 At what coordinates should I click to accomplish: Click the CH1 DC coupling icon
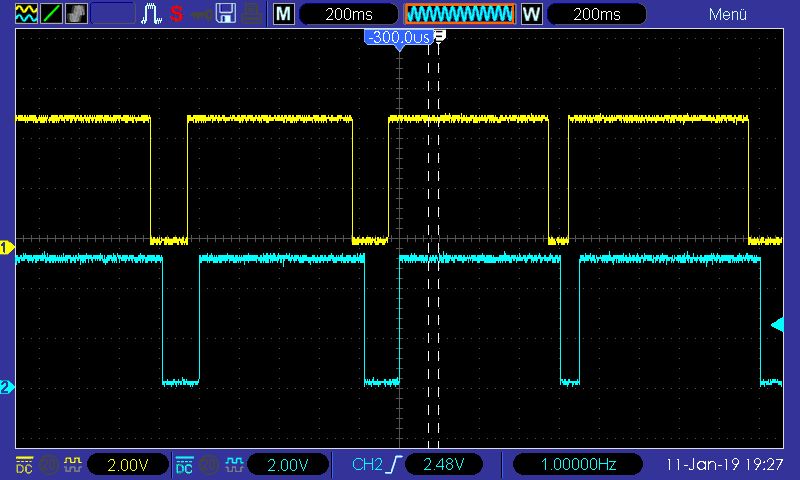click(24, 465)
